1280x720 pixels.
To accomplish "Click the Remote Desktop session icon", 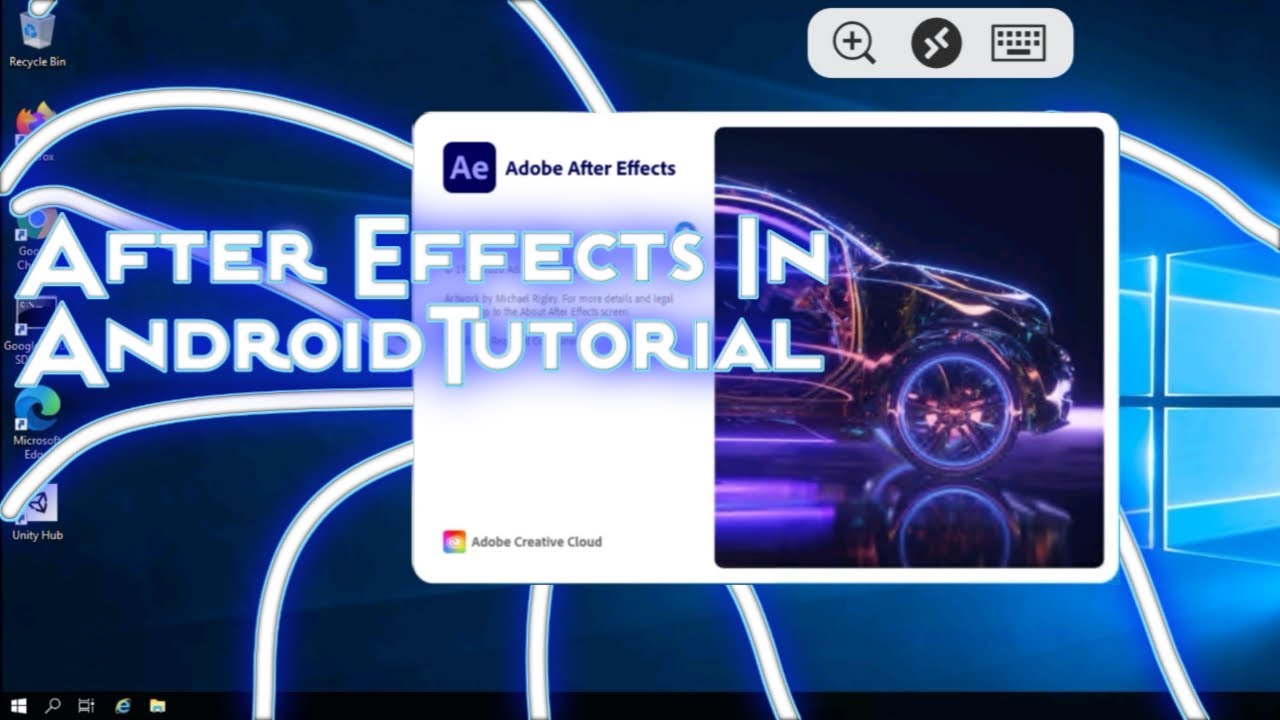I will pos(936,44).
